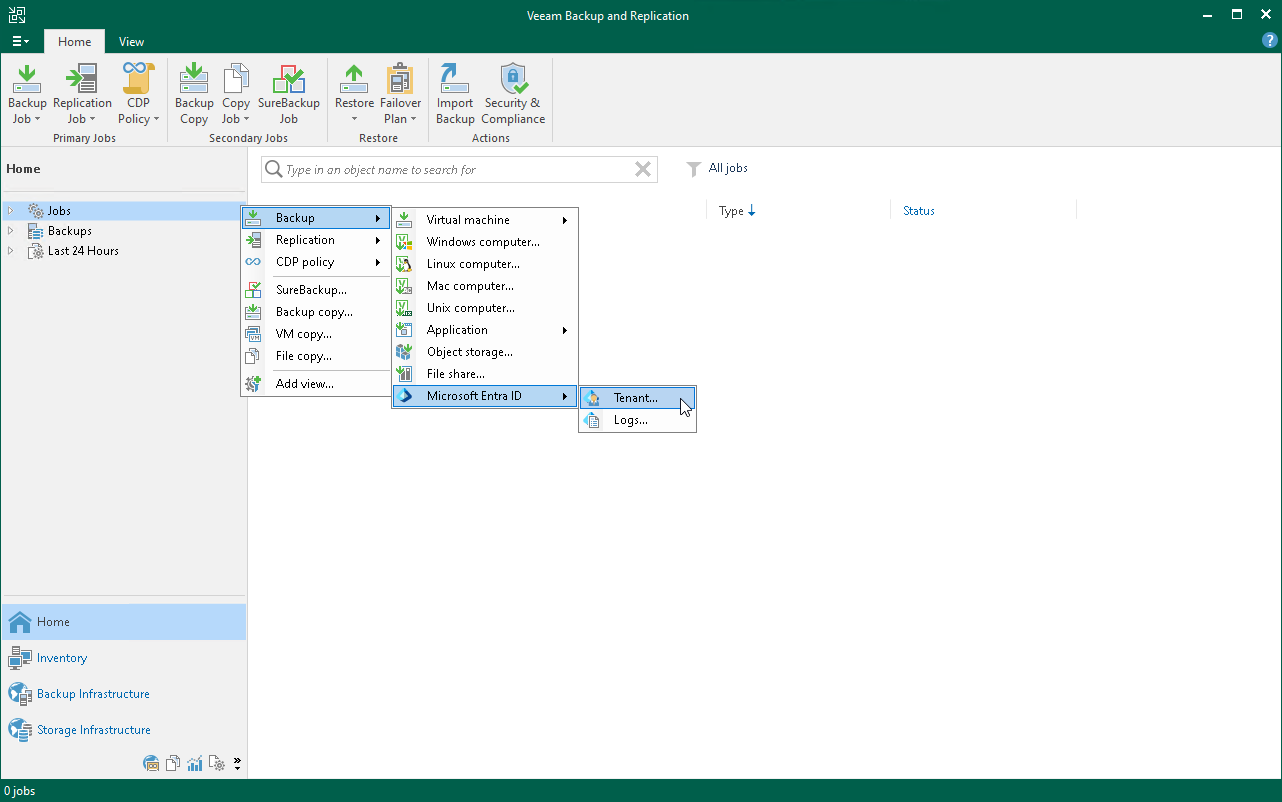Select Windows computer... menu entry

(483, 242)
